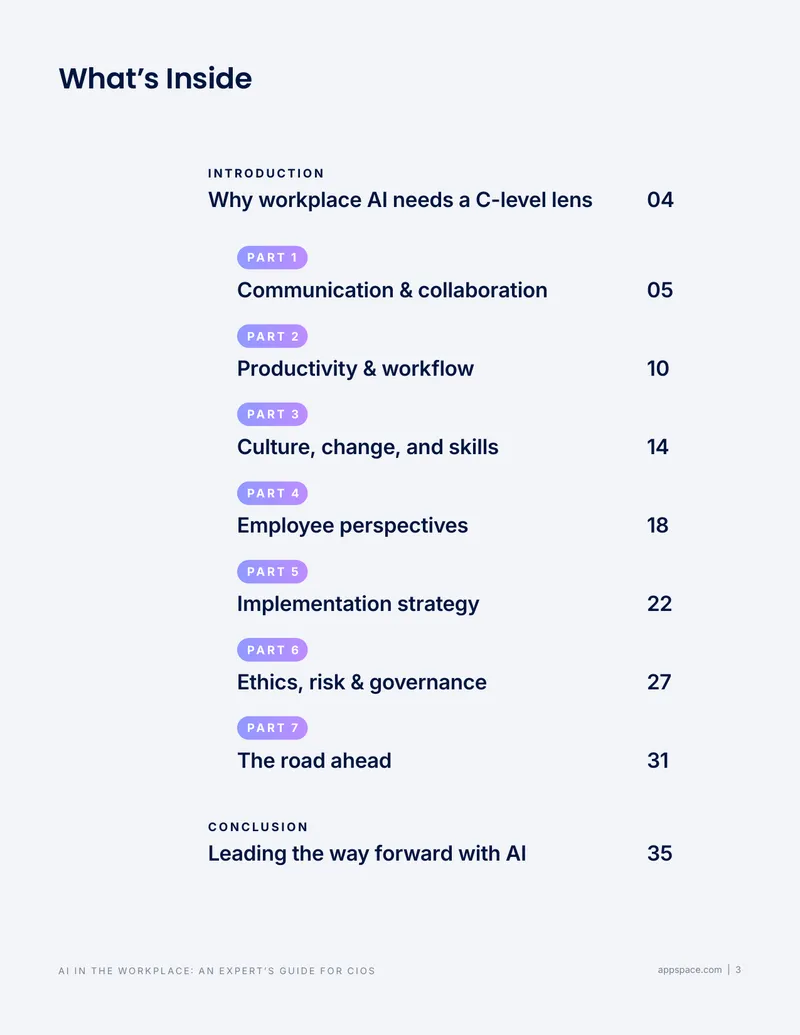Image resolution: width=800 pixels, height=1035 pixels.
Task: Click the PART 3 purple badge
Action: coord(272,415)
